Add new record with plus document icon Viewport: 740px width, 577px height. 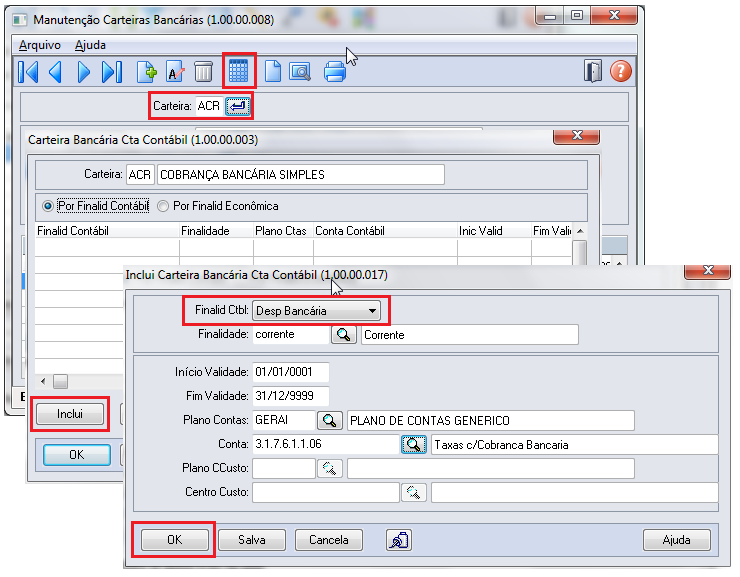(x=146, y=72)
